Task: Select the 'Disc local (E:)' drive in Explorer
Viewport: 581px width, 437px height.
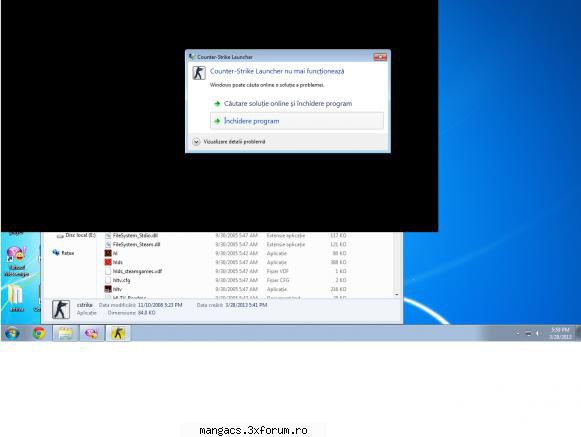Action: coord(77,235)
